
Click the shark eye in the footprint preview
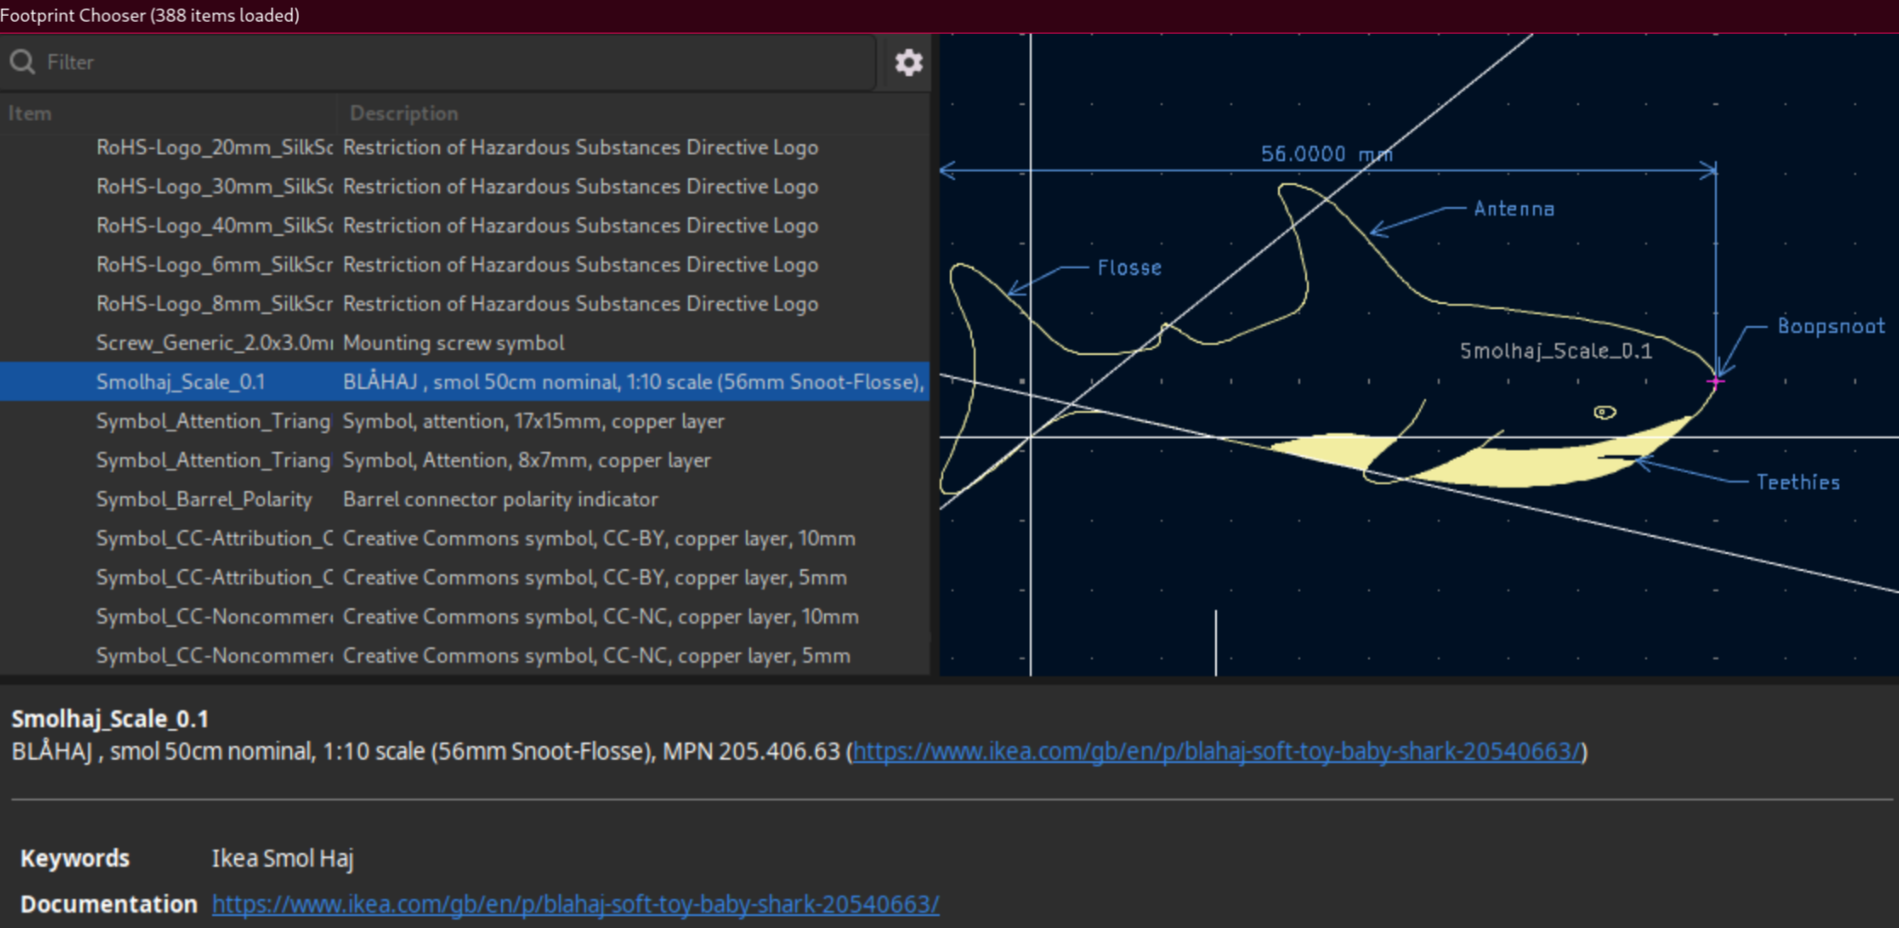tap(1604, 412)
